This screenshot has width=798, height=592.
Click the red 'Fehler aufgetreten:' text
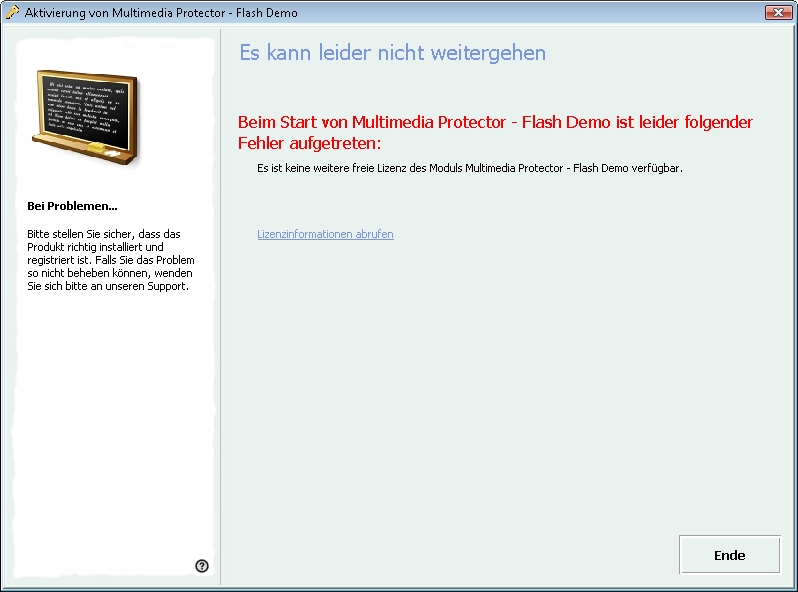point(310,144)
